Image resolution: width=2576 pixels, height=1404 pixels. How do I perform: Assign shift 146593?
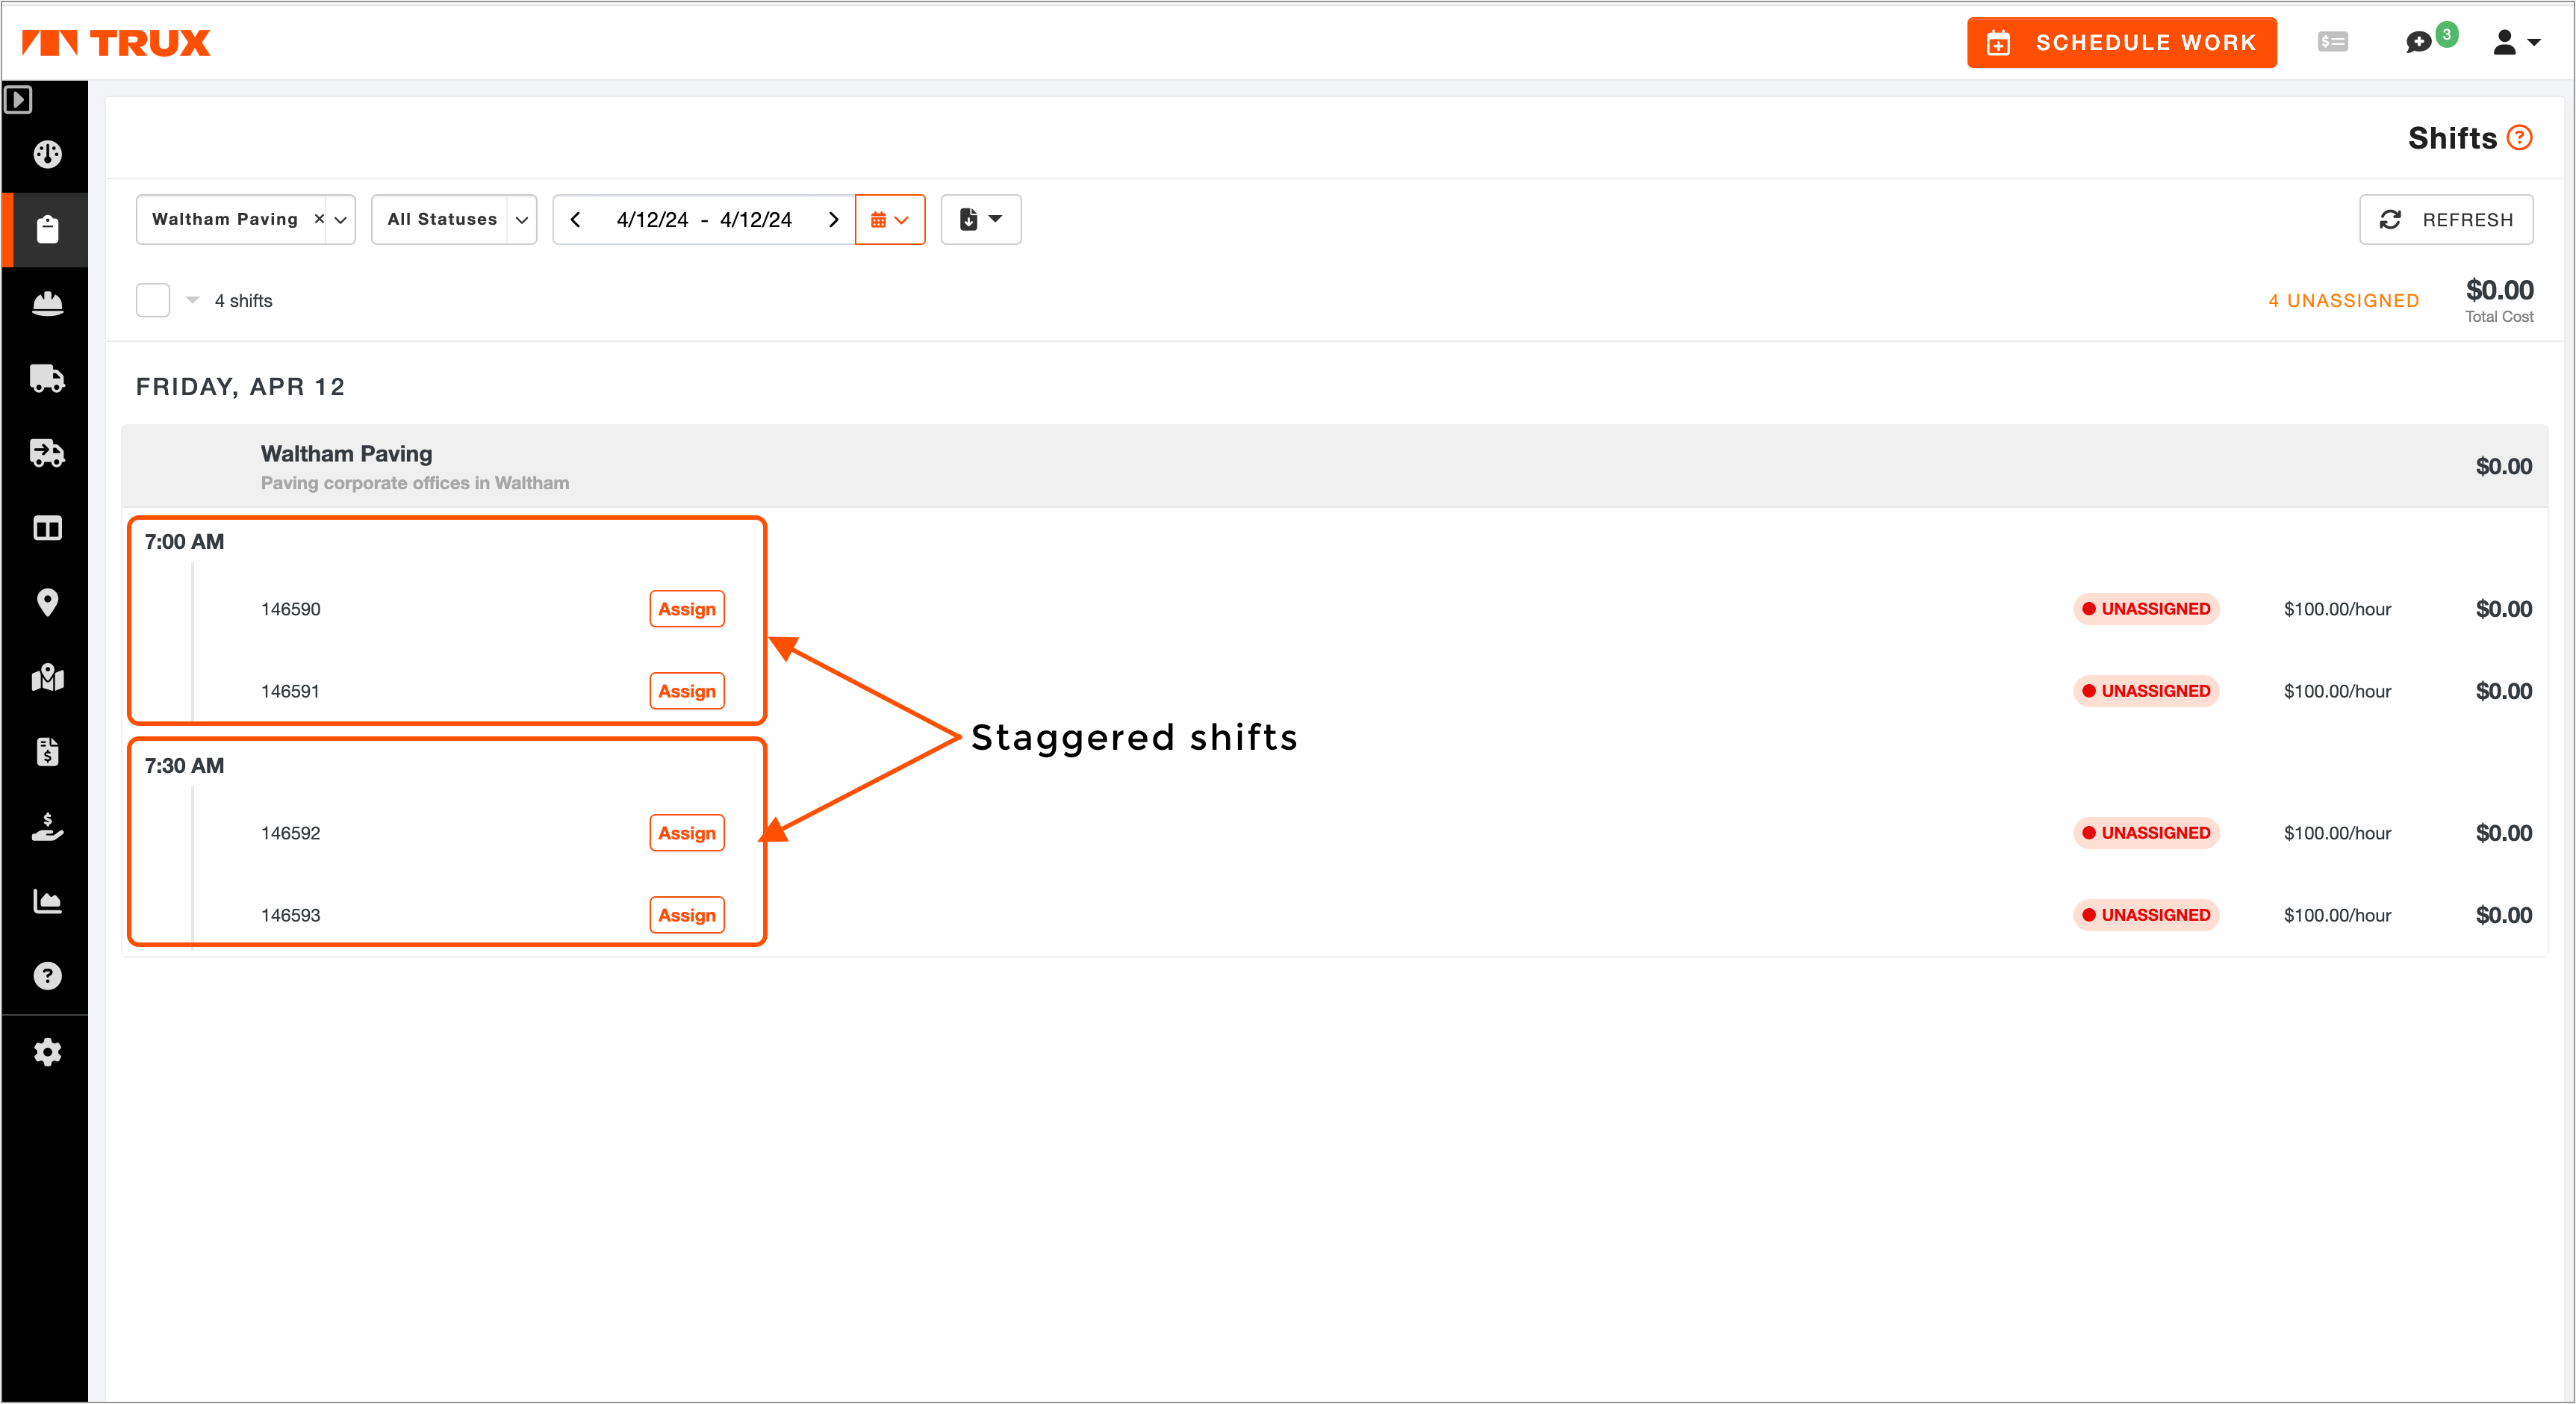(687, 915)
